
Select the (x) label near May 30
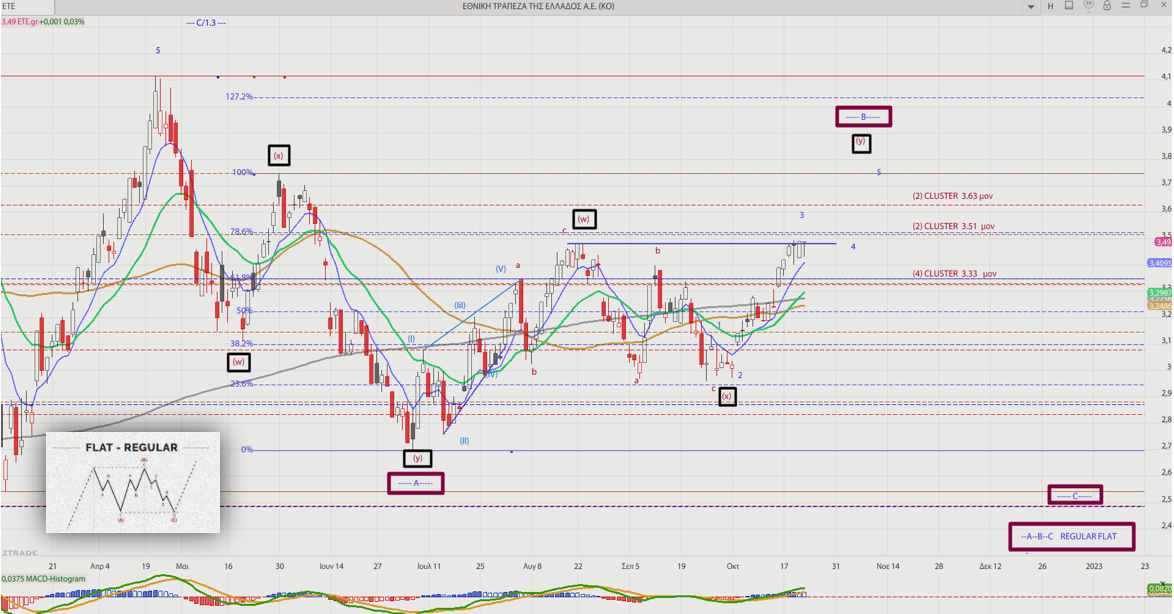(279, 156)
